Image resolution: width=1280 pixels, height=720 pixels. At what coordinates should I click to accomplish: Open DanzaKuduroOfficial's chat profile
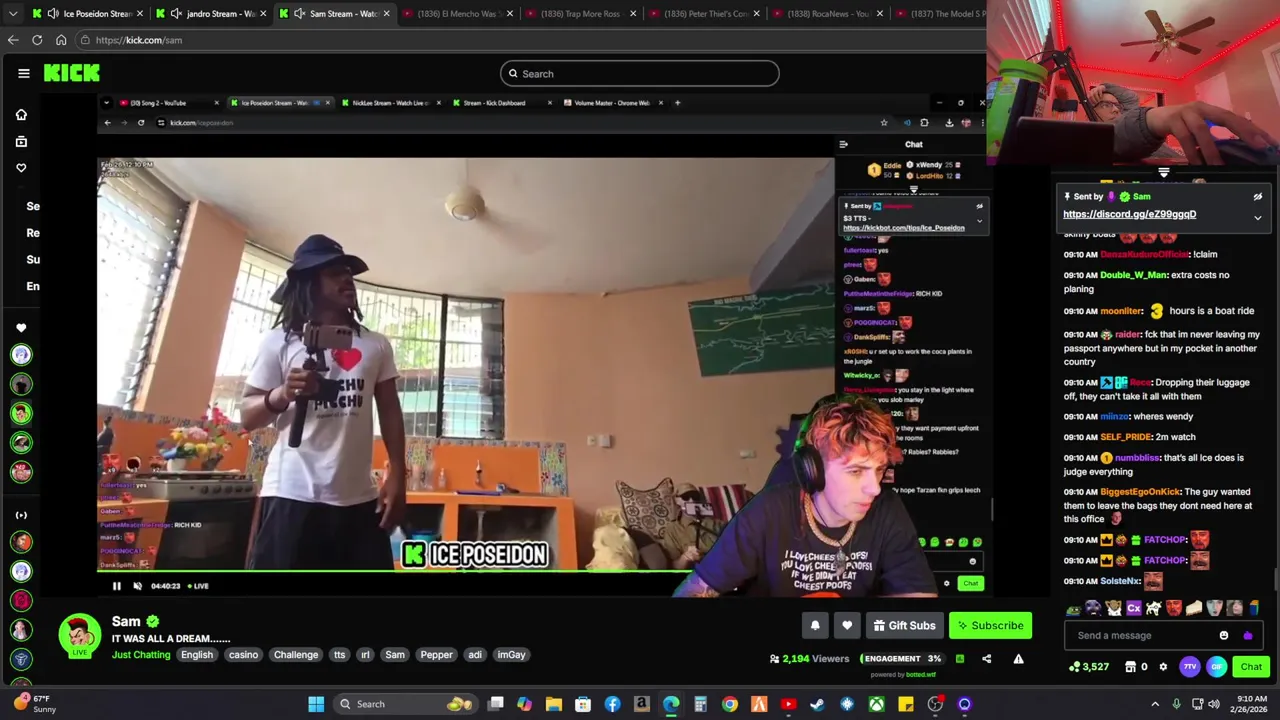pyautogui.click(x=1144, y=255)
